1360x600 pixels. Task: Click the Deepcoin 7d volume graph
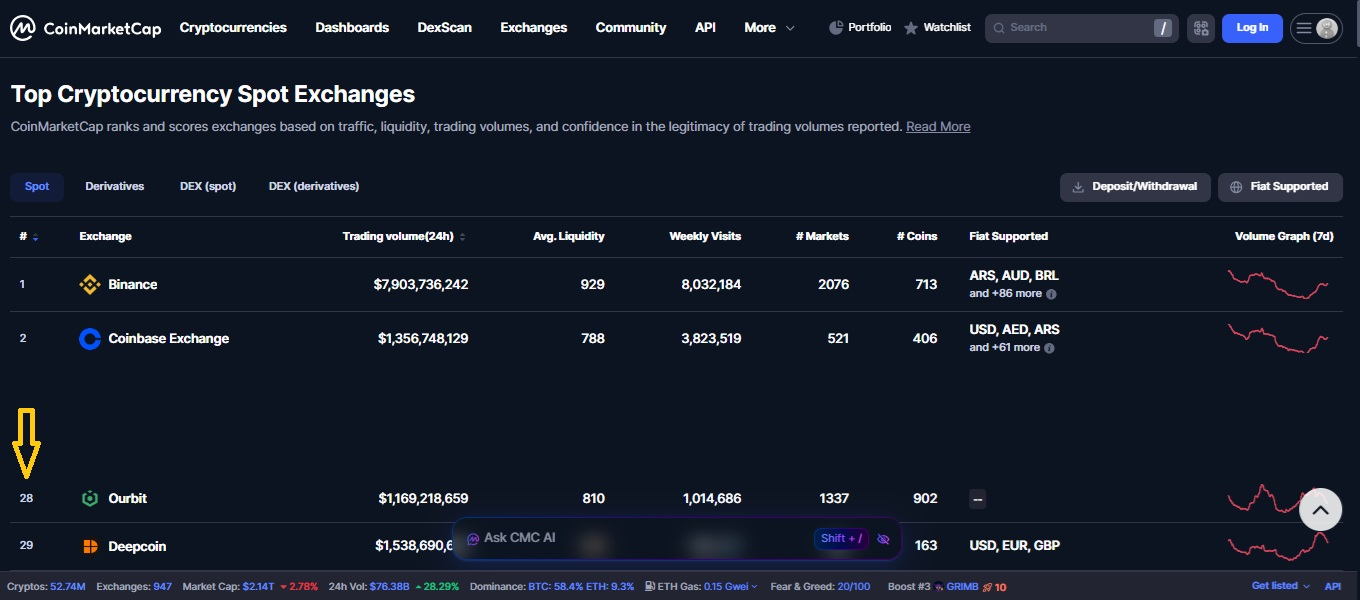[1280, 547]
